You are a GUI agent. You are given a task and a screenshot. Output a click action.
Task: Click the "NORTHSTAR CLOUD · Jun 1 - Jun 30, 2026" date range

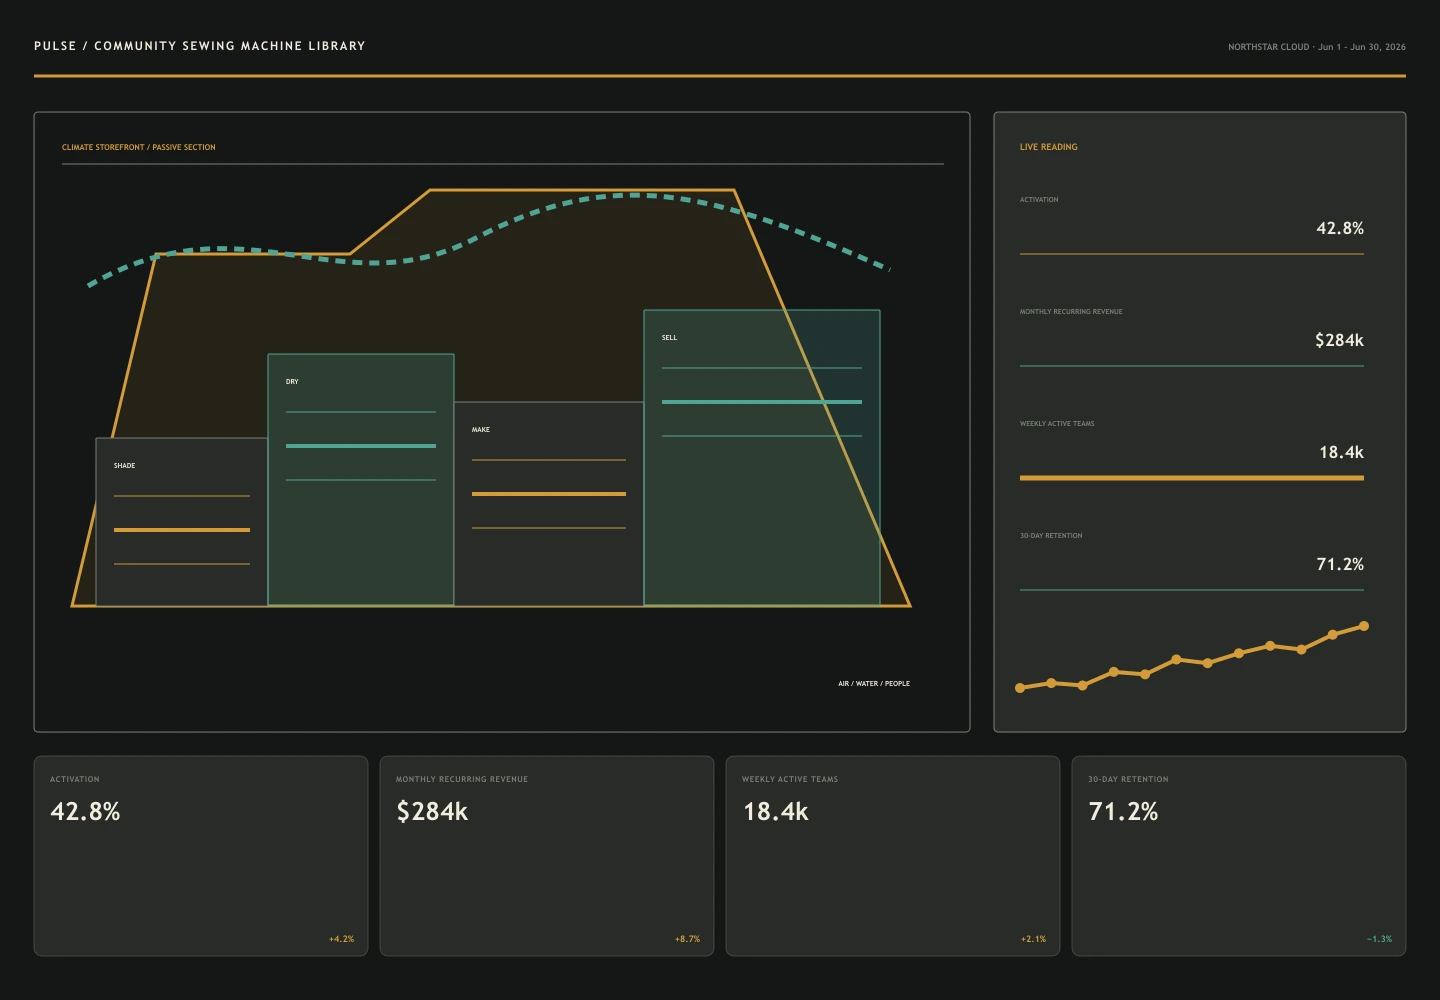[x=1317, y=47]
